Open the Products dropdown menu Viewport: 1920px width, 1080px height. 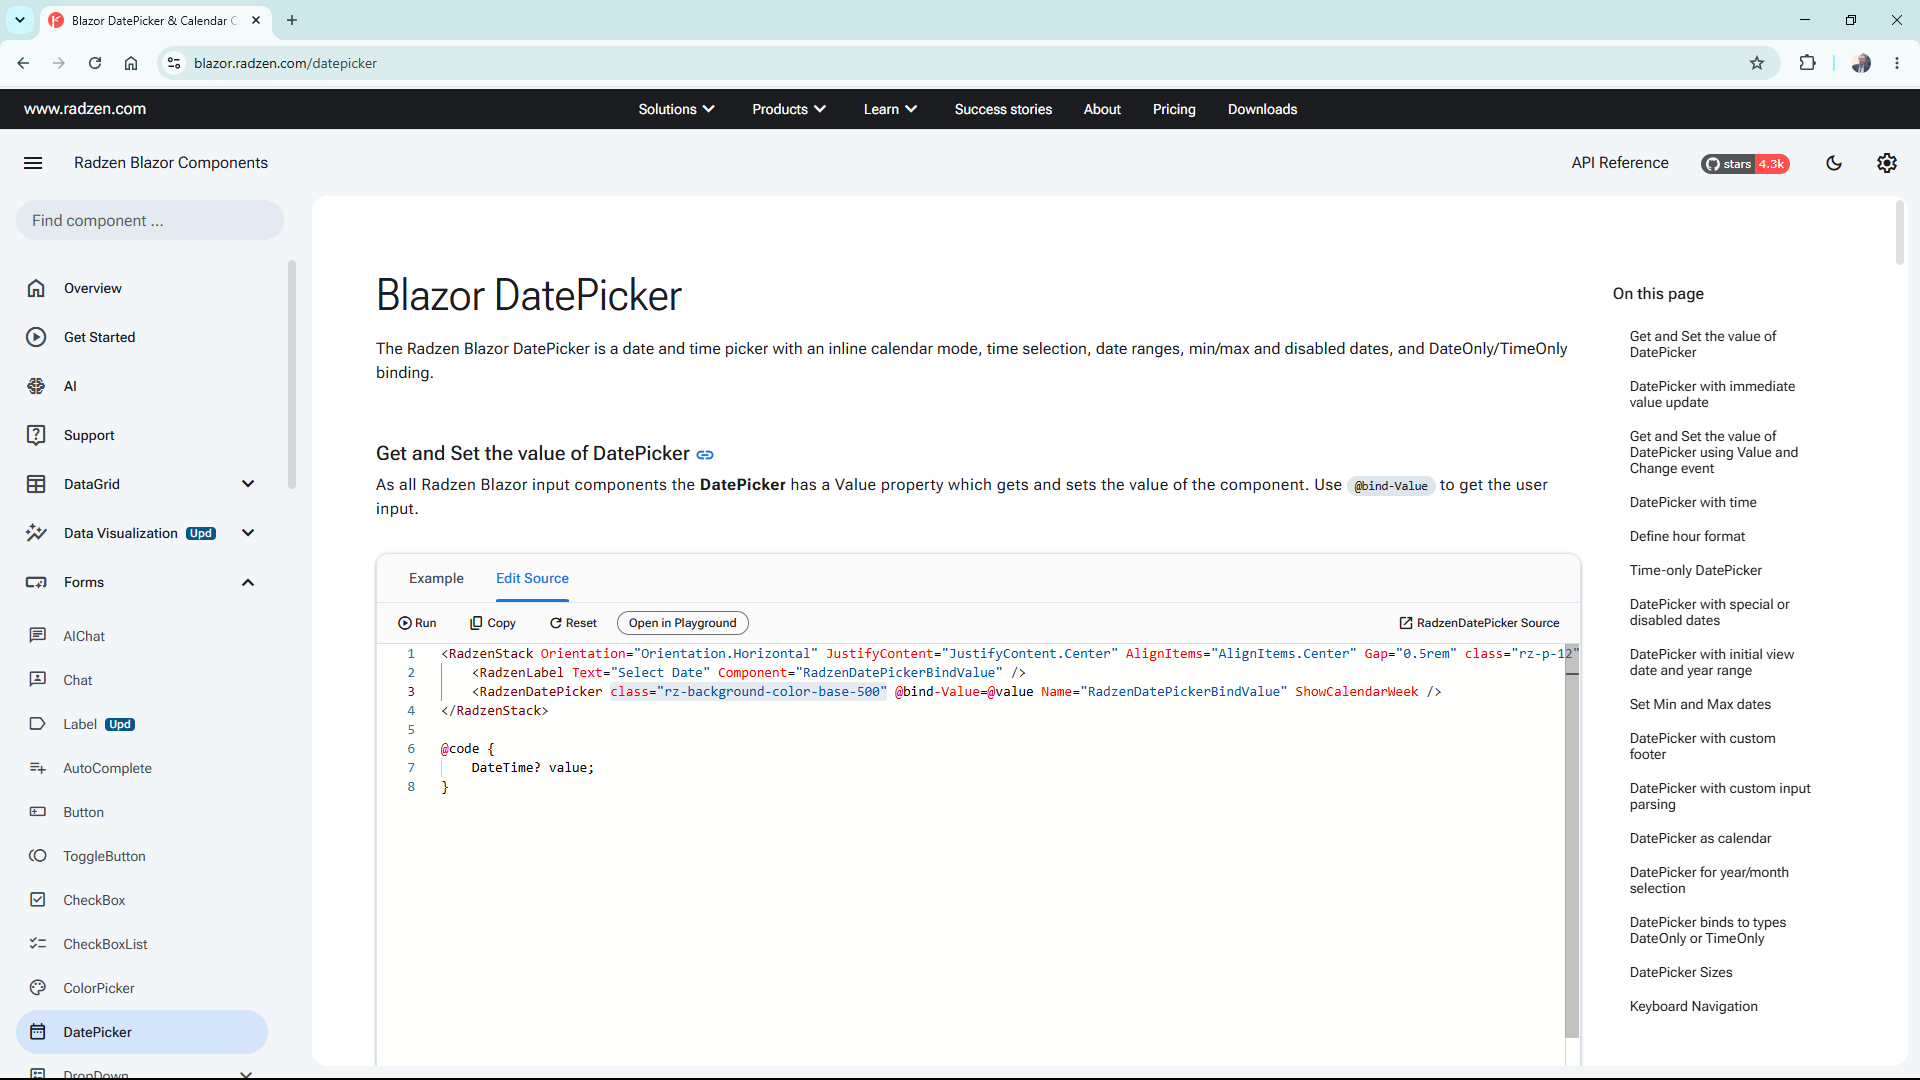pos(789,109)
